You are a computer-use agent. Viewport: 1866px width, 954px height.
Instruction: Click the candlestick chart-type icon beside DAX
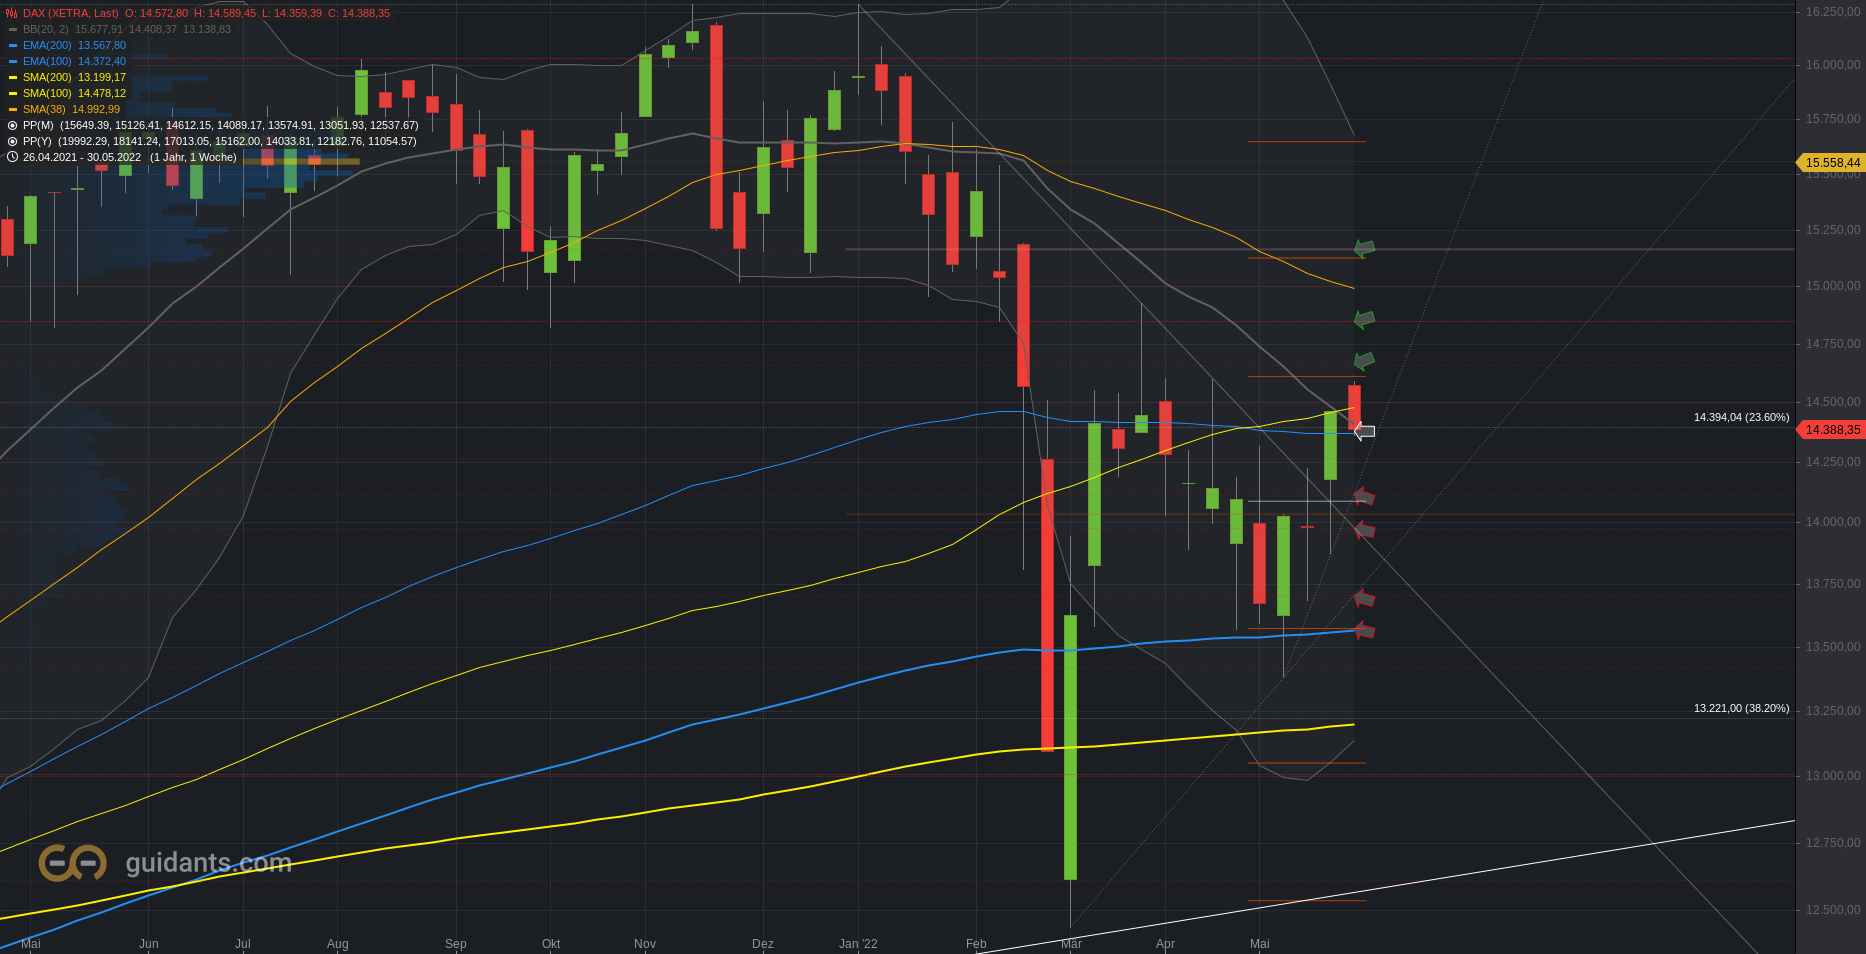[x=12, y=13]
